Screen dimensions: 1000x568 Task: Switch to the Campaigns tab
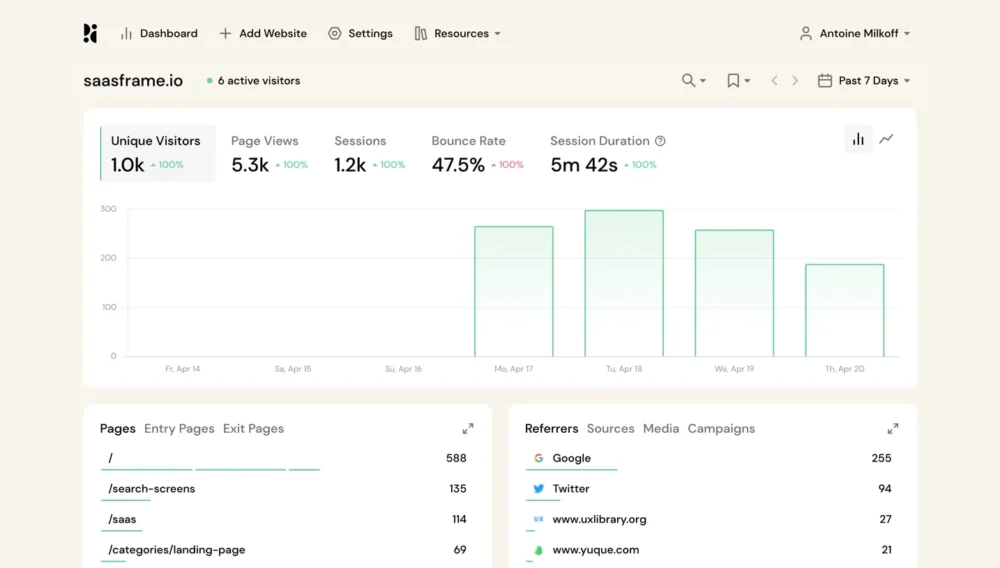[x=721, y=429]
